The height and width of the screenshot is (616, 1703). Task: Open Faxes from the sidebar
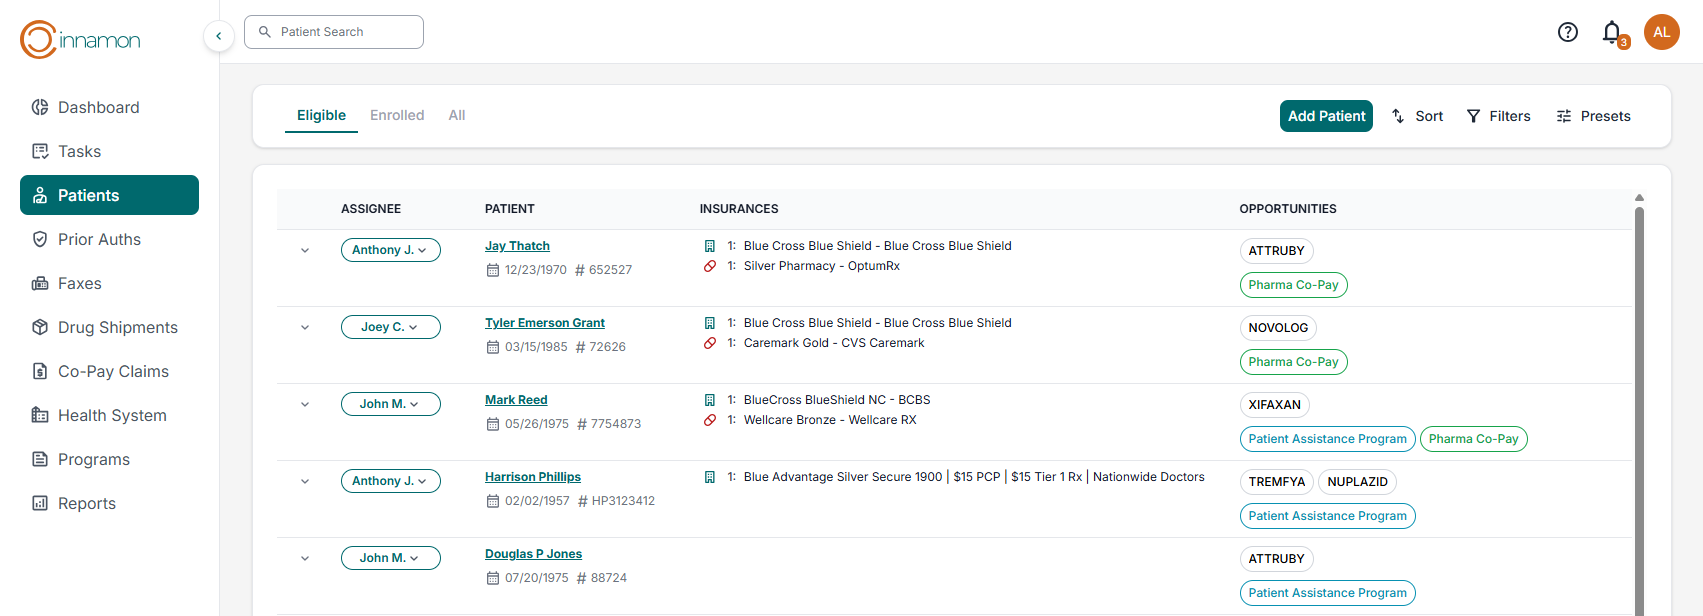79,283
